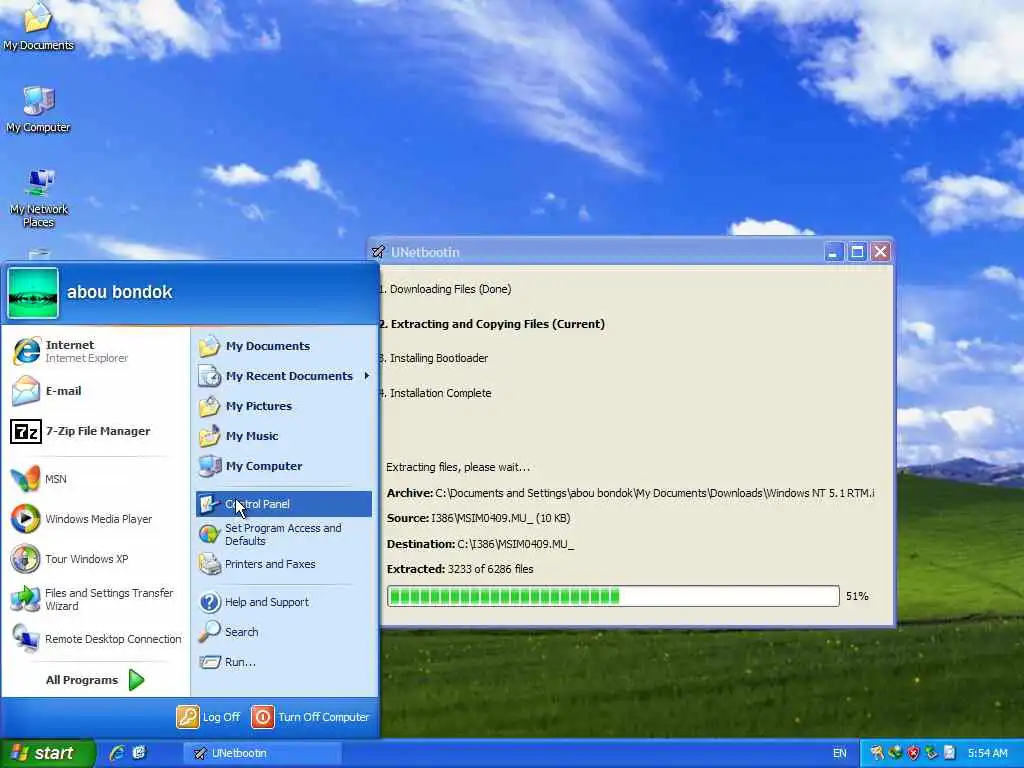The width and height of the screenshot is (1024, 768).
Task: Click the 51% progress label
Action: [x=857, y=596]
